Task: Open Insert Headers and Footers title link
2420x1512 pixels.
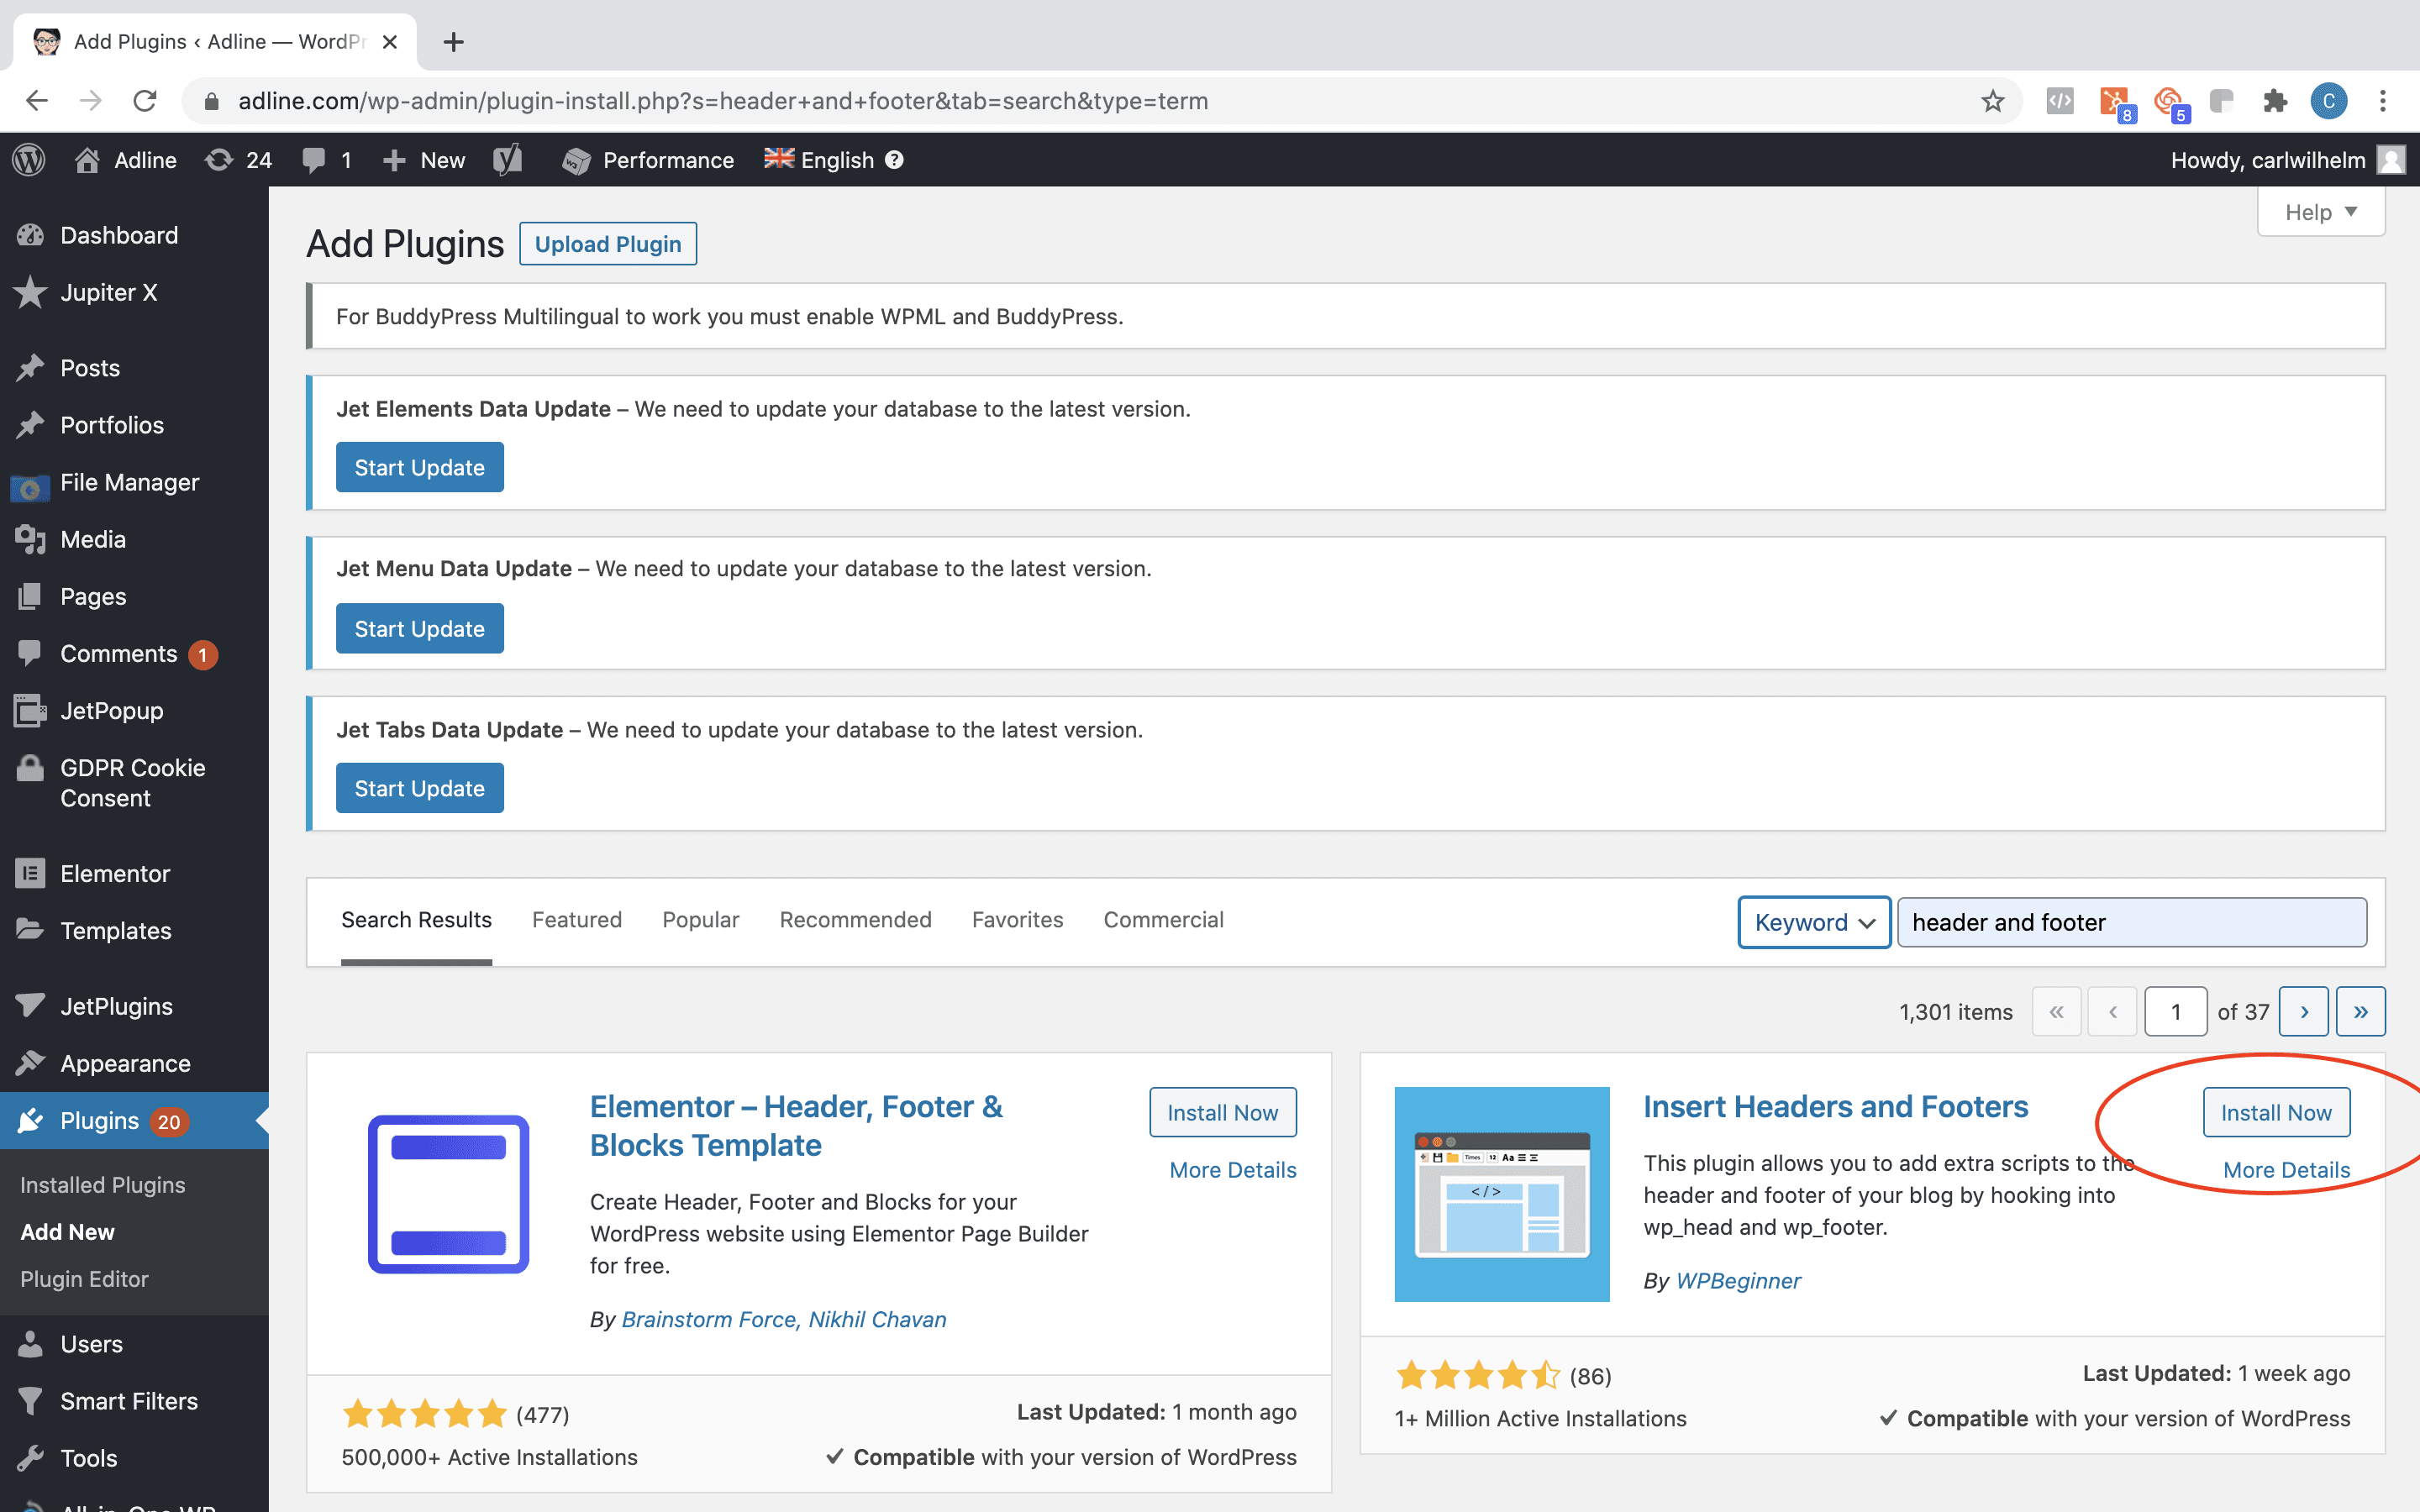Action: coord(1836,1106)
